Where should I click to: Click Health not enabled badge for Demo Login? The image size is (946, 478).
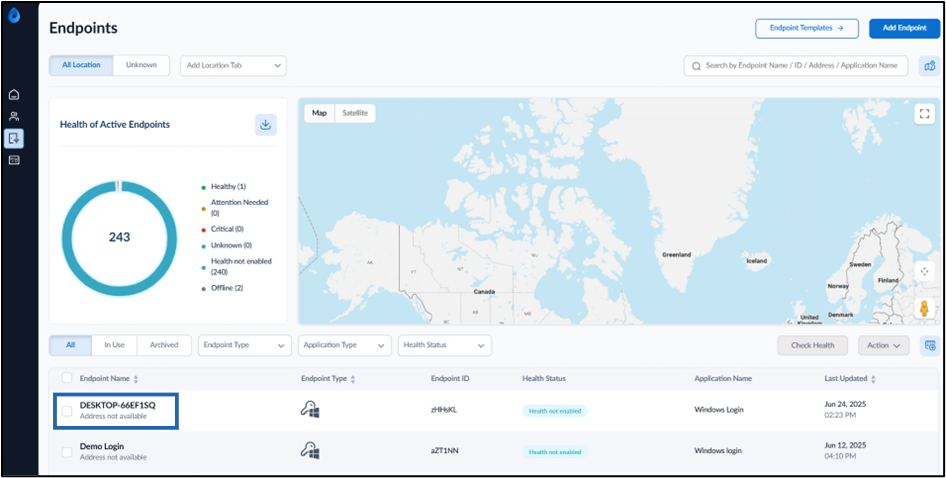click(554, 452)
